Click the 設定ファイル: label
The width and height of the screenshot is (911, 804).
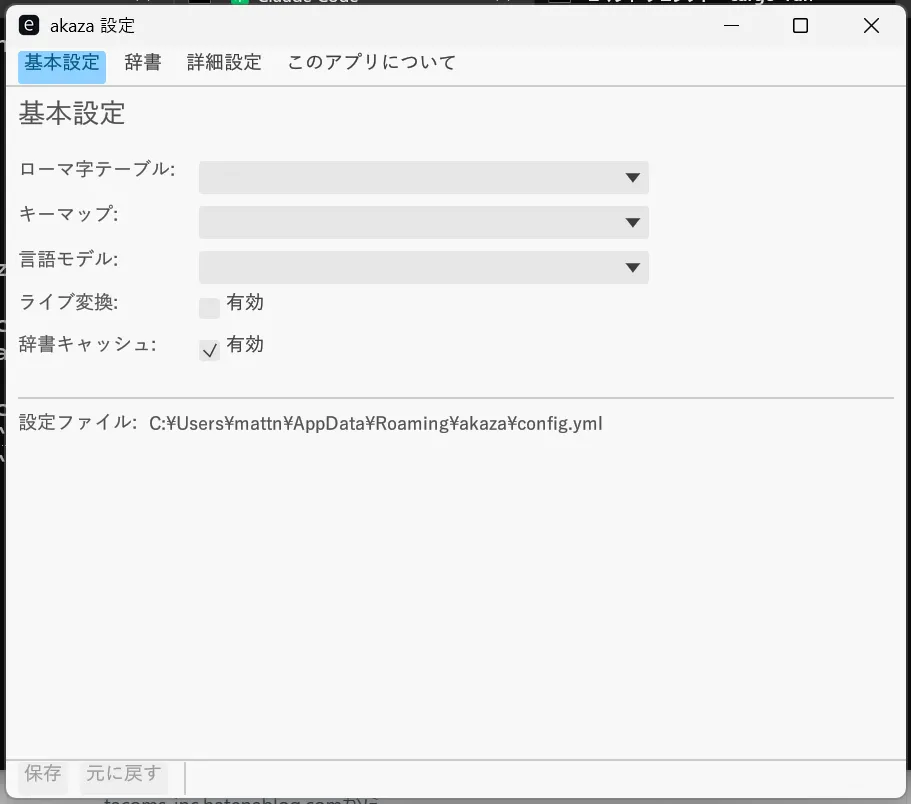[78, 422]
